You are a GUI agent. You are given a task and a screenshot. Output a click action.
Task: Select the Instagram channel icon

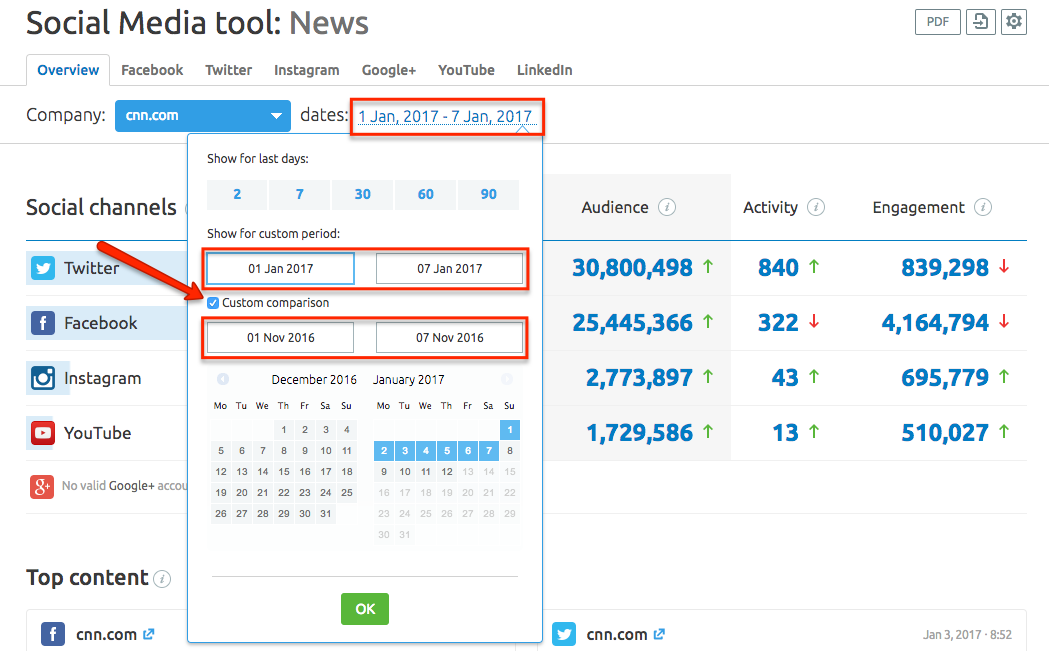tap(40, 378)
